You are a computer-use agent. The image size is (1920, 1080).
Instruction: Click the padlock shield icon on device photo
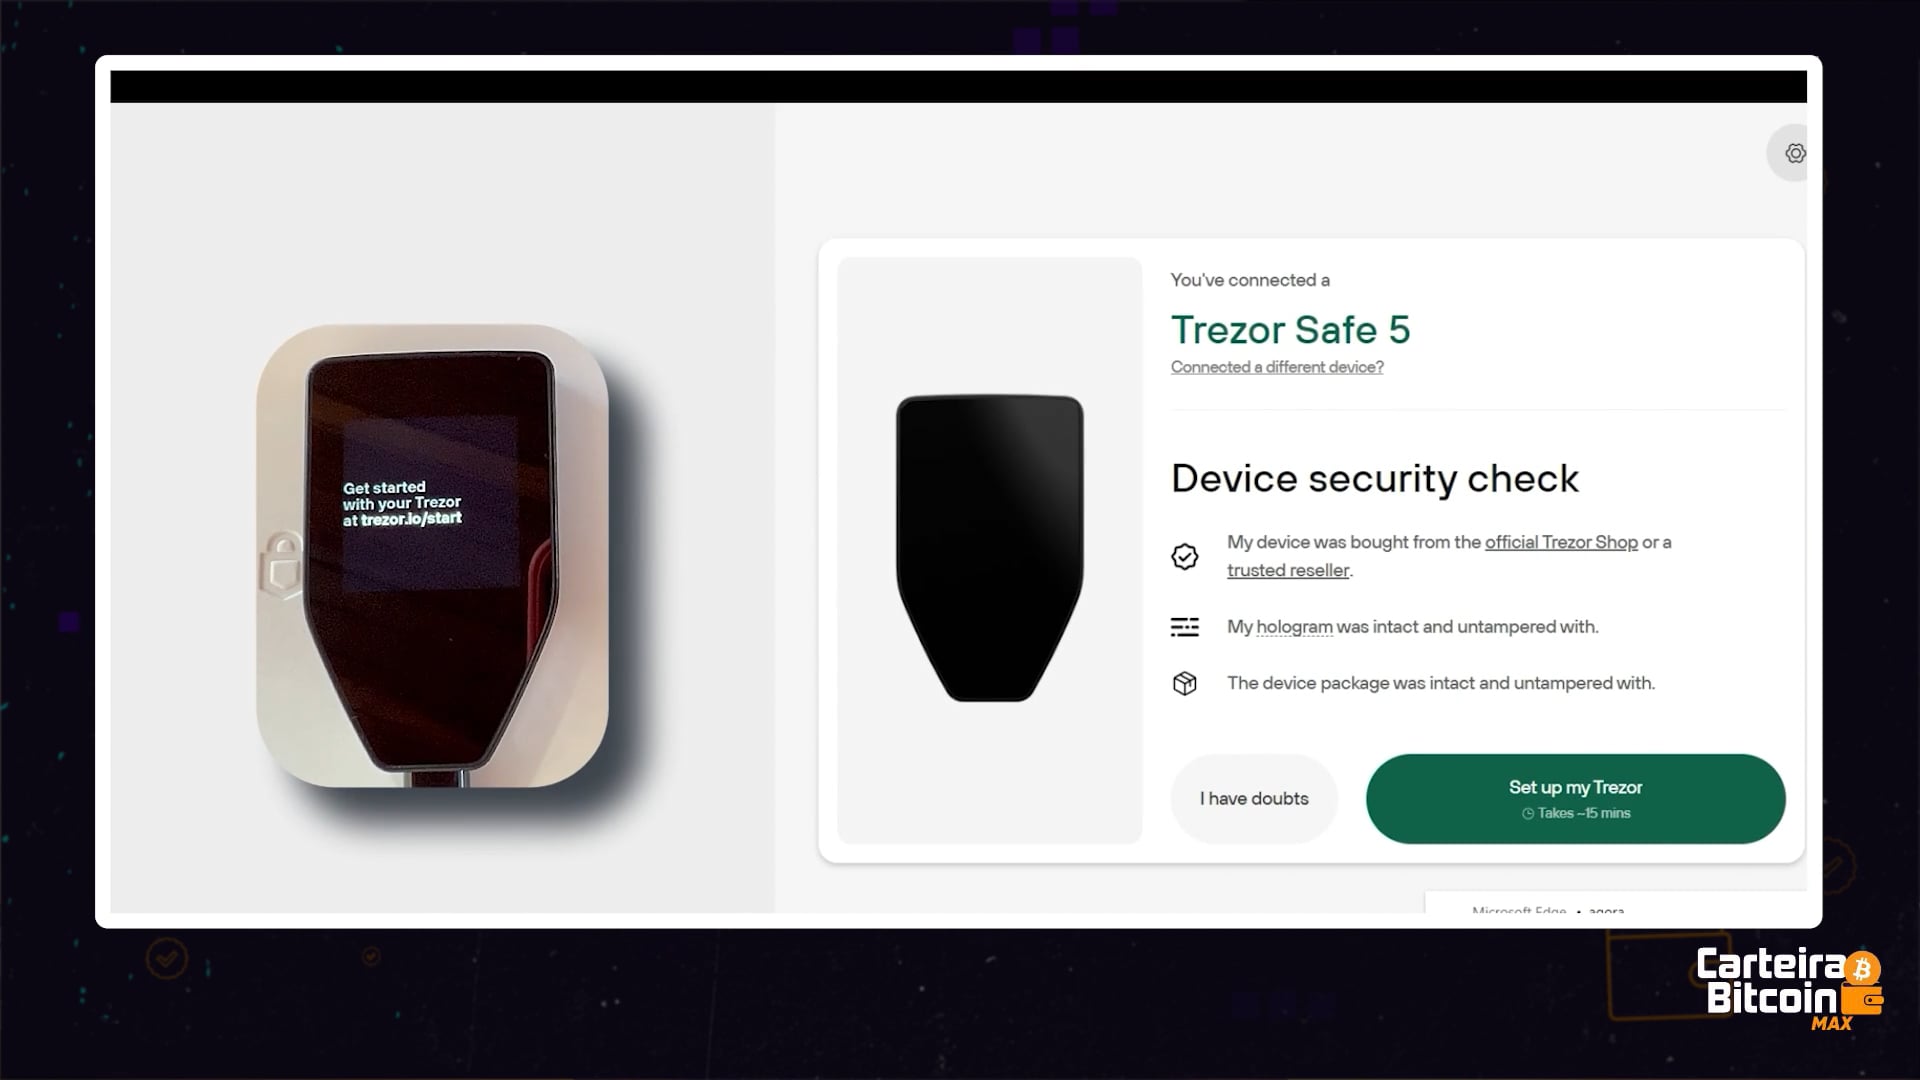pos(281,565)
